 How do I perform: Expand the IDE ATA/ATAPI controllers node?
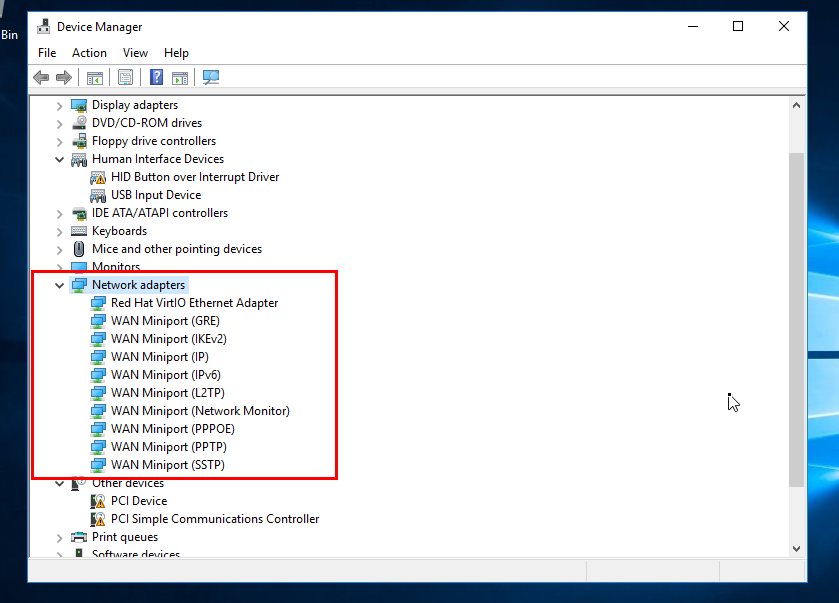pyautogui.click(x=59, y=214)
